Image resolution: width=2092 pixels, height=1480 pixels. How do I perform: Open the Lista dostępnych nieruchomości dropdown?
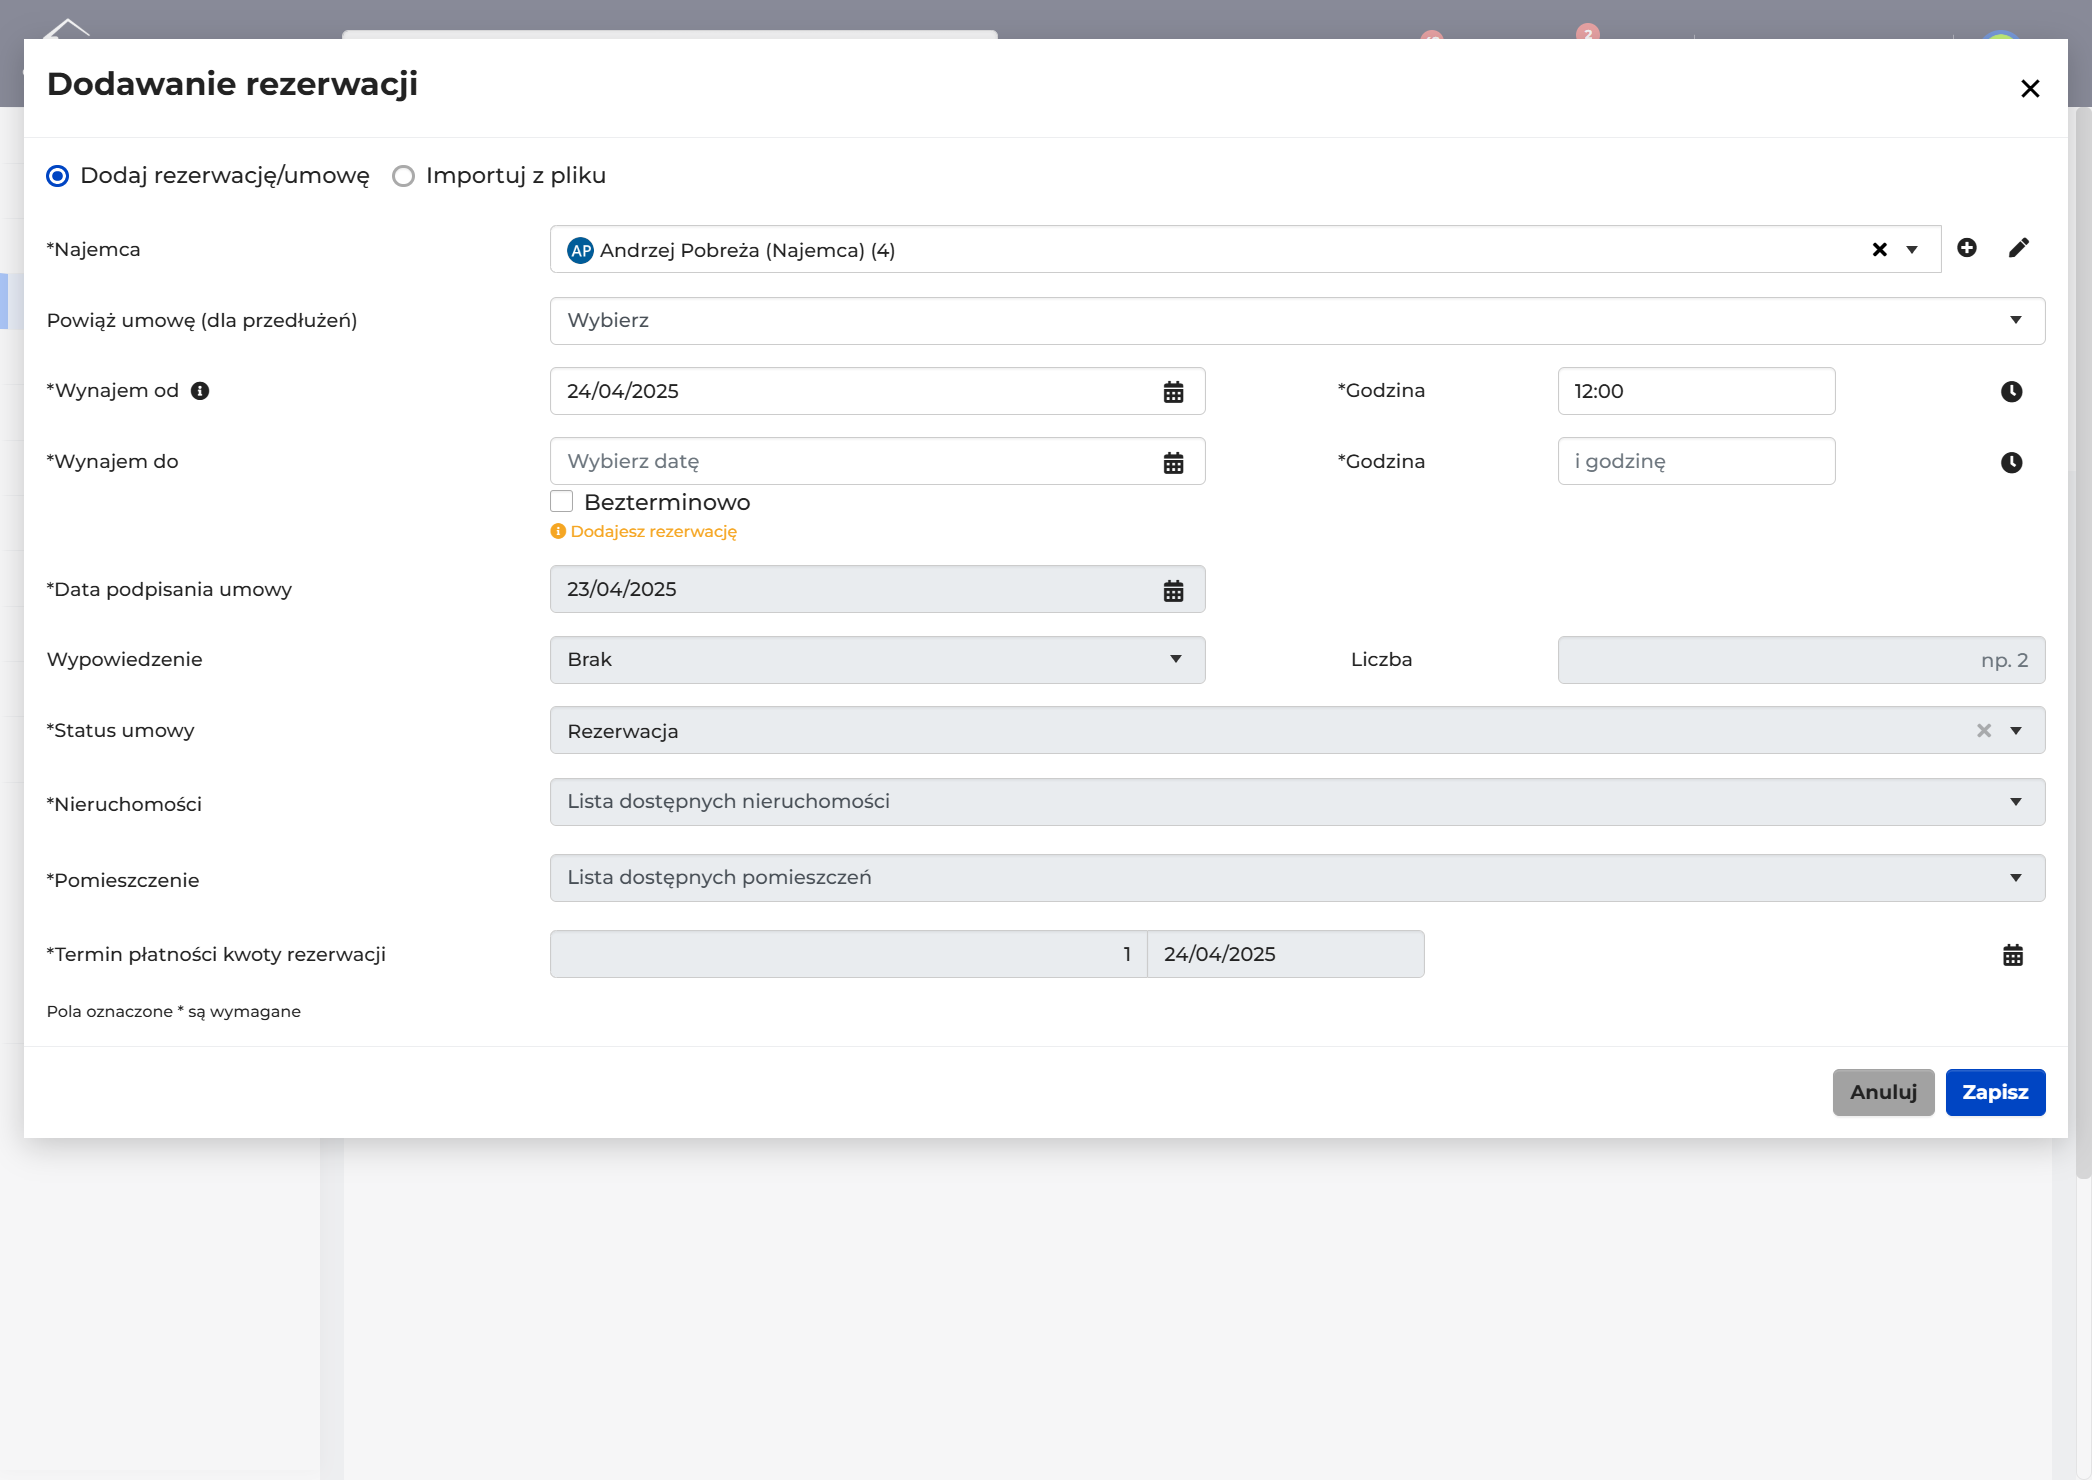pyautogui.click(x=1298, y=802)
